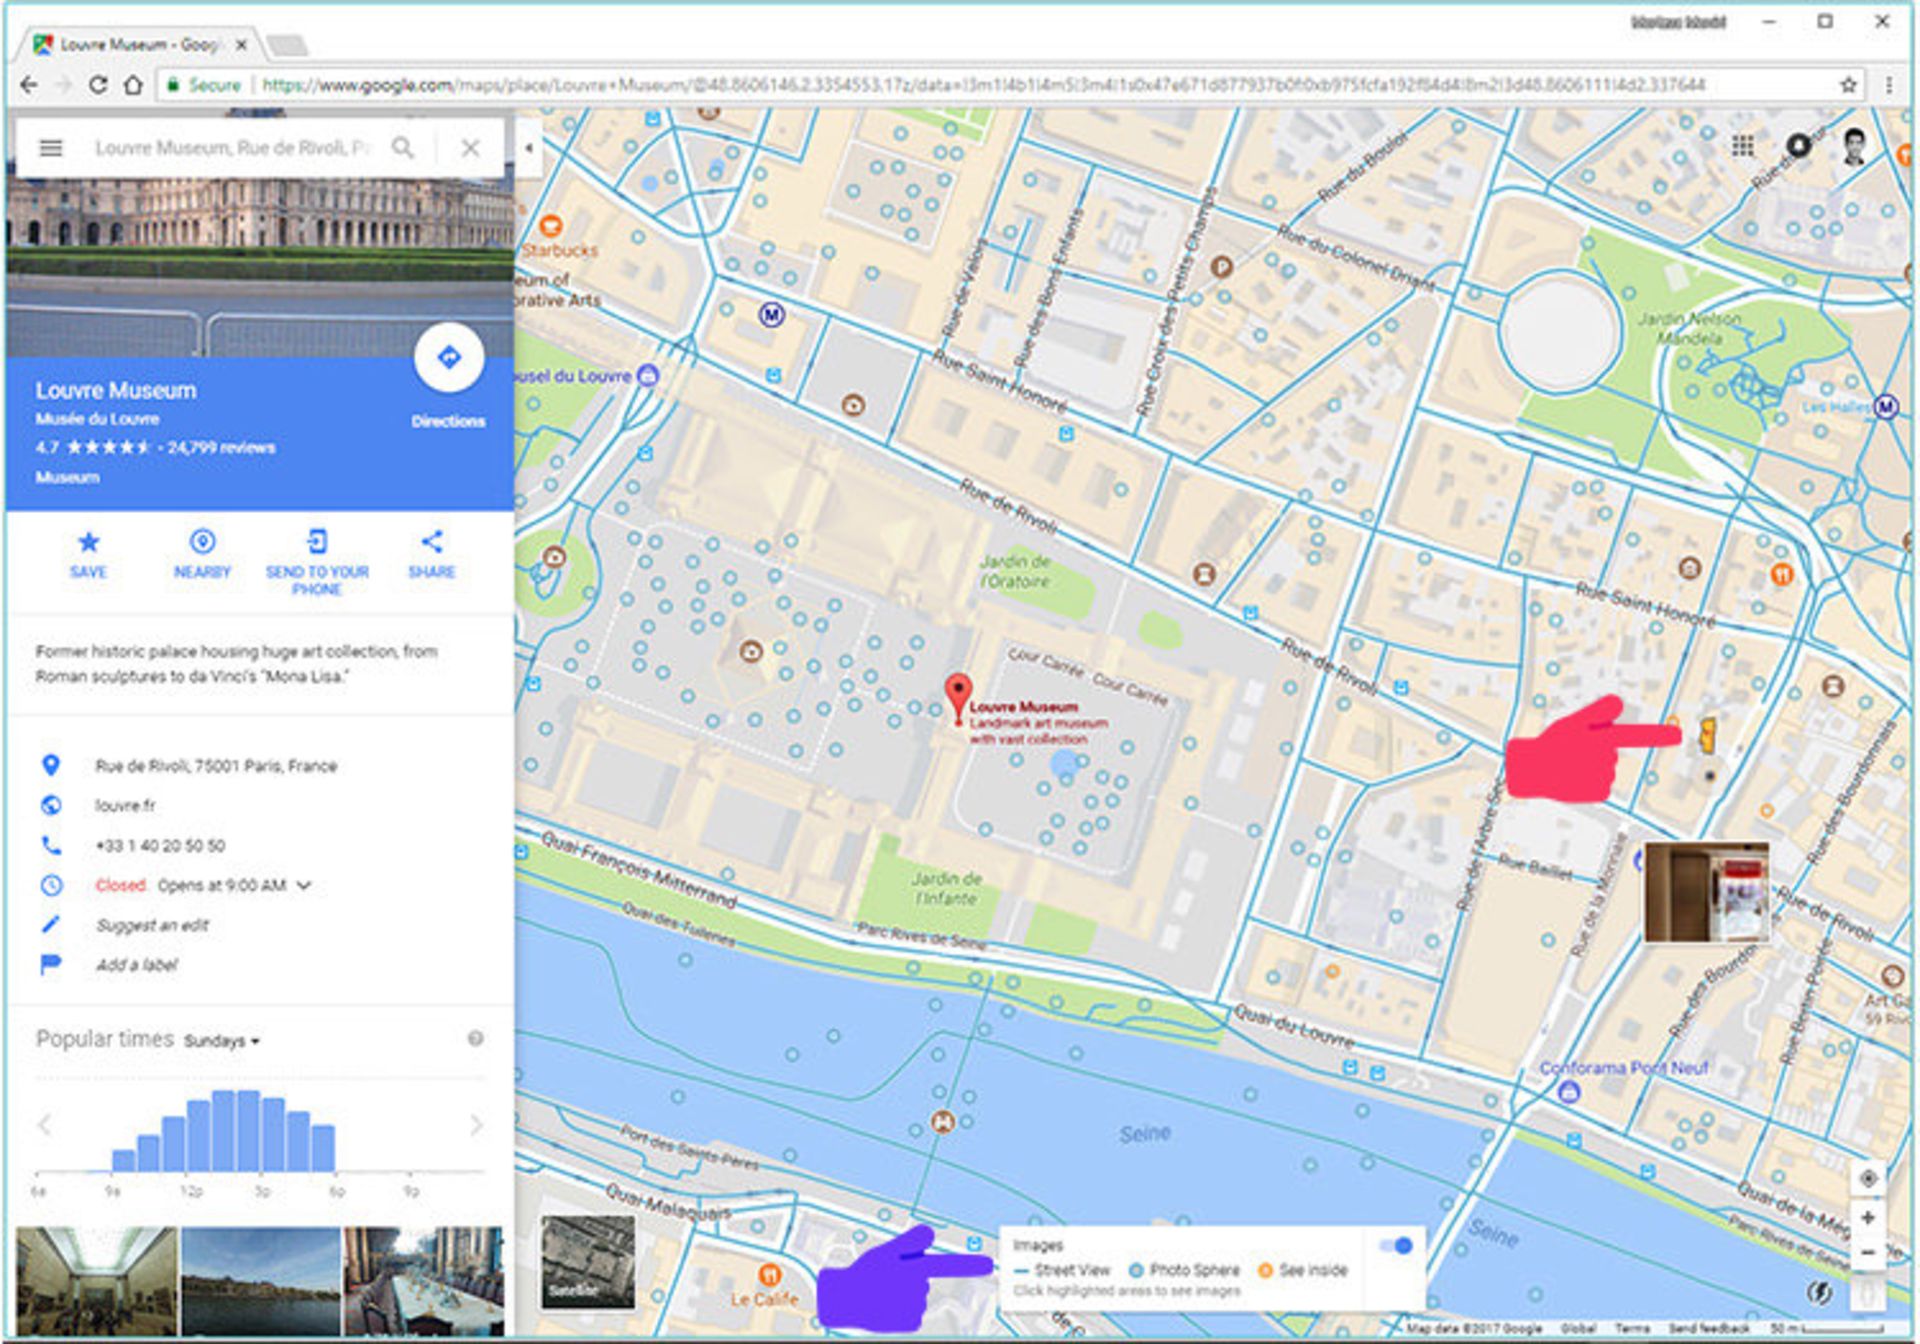Image resolution: width=1920 pixels, height=1344 pixels.
Task: Click the lite mode lightning icon
Action: tap(1820, 1292)
